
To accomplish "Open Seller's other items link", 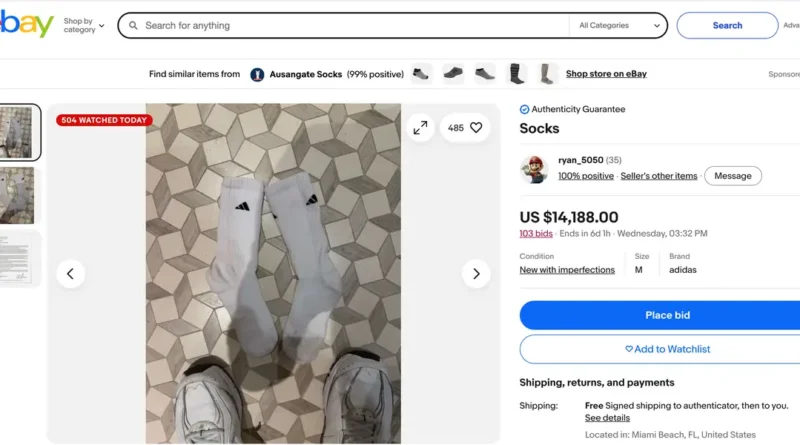I will (659, 176).
